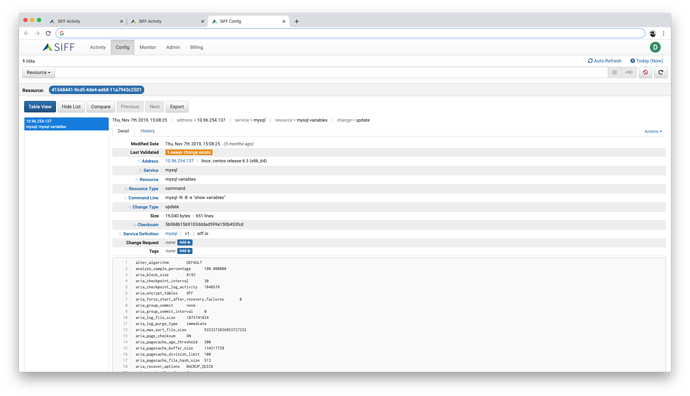Open the Monitor navigation menu

point(148,47)
